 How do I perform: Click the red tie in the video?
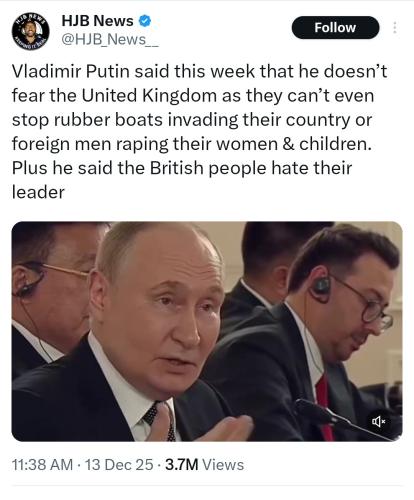click(324, 405)
